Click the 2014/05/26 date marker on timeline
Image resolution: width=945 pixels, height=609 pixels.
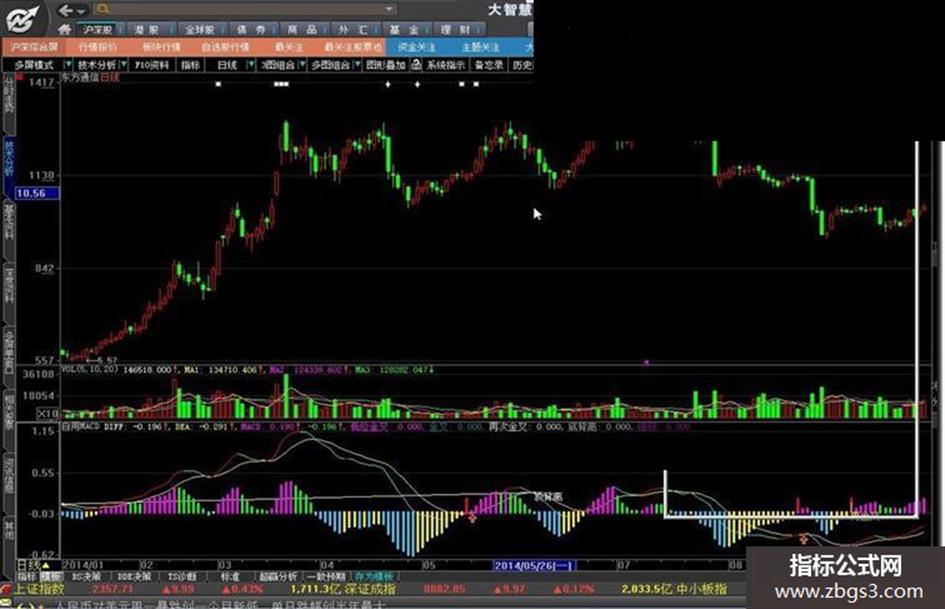(x=533, y=565)
